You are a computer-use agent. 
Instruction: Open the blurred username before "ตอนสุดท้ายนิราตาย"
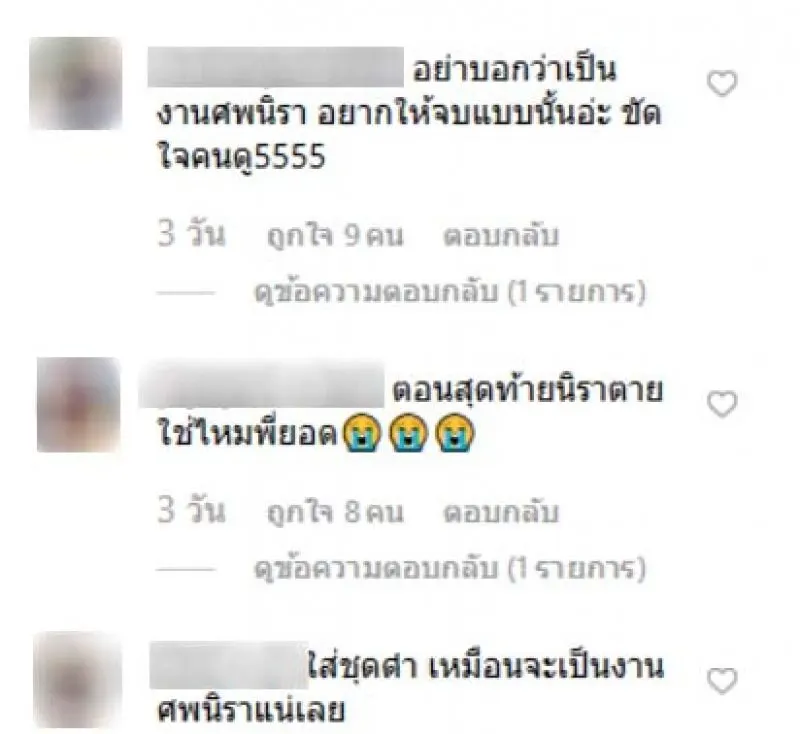(261, 386)
